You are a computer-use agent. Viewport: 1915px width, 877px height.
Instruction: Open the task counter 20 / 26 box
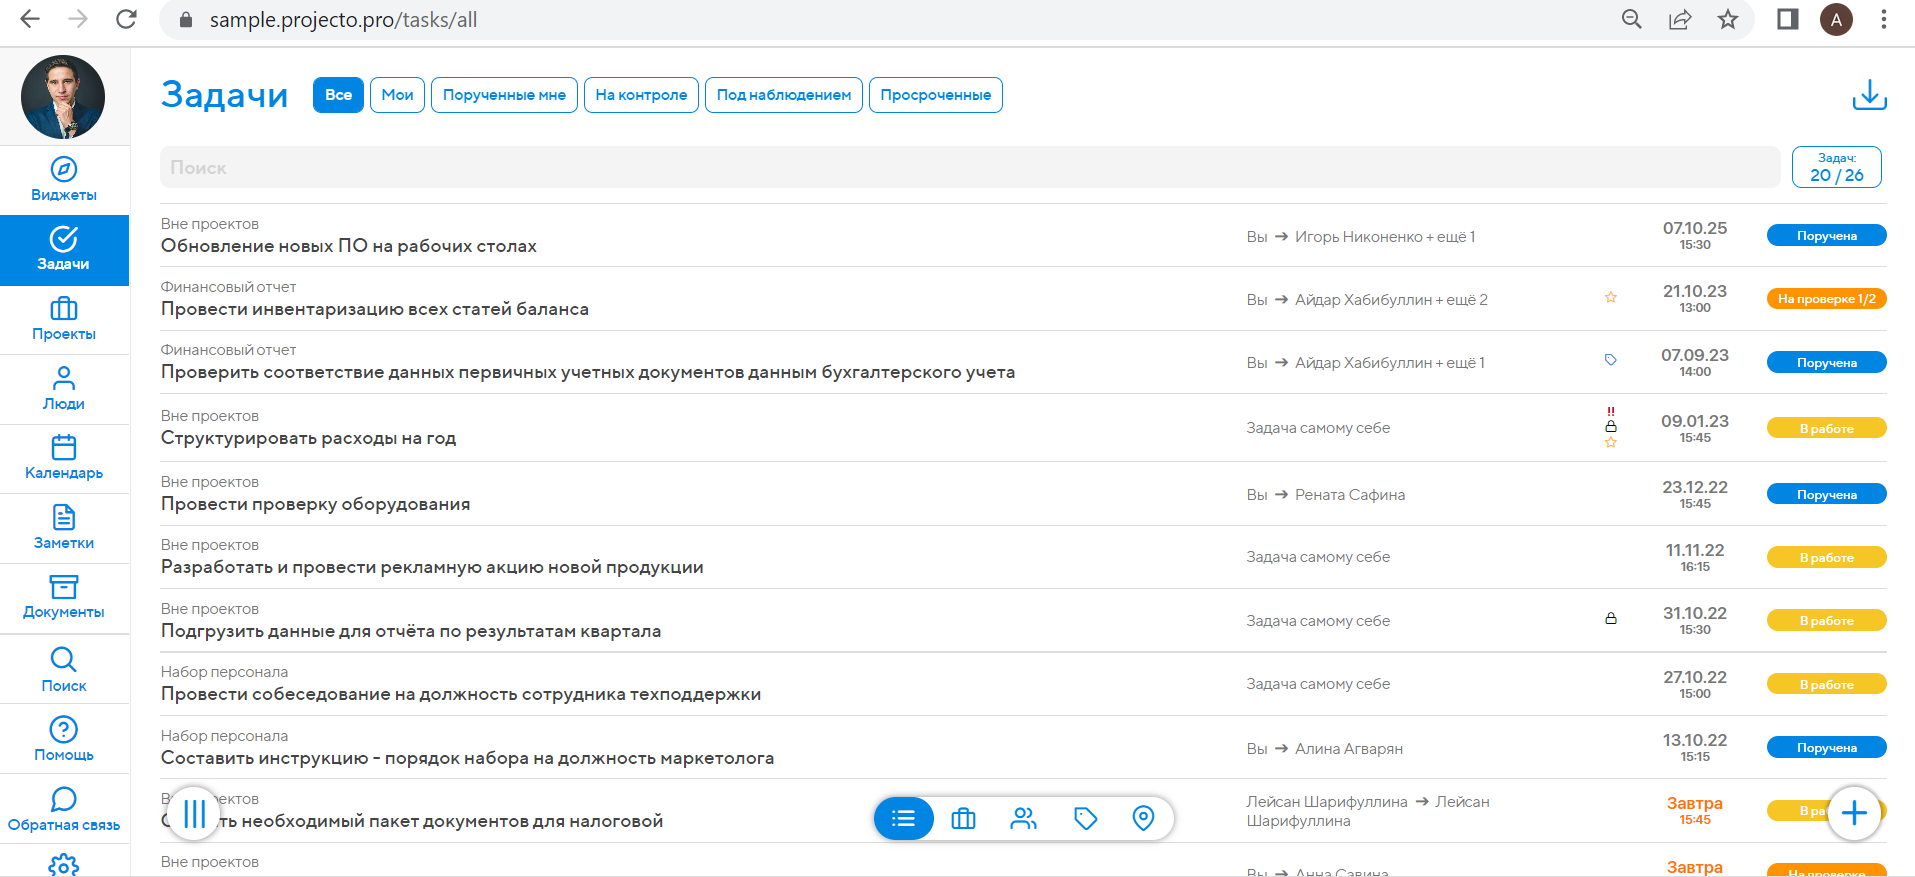(x=1837, y=167)
